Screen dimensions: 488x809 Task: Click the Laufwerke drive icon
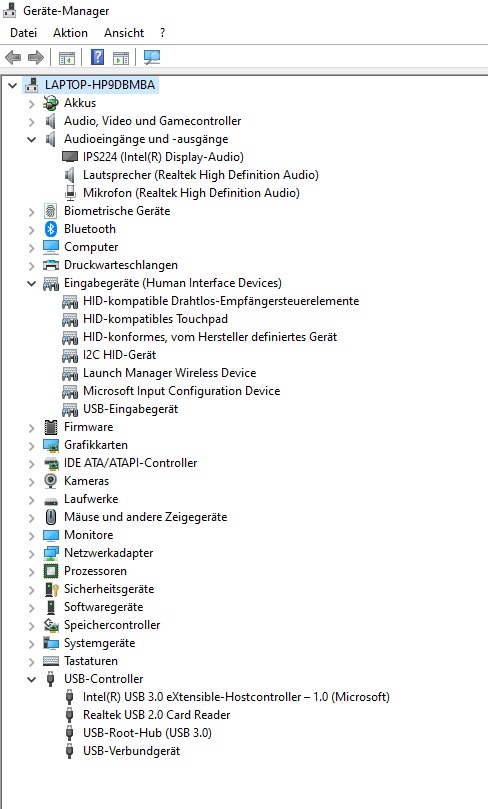point(51,500)
